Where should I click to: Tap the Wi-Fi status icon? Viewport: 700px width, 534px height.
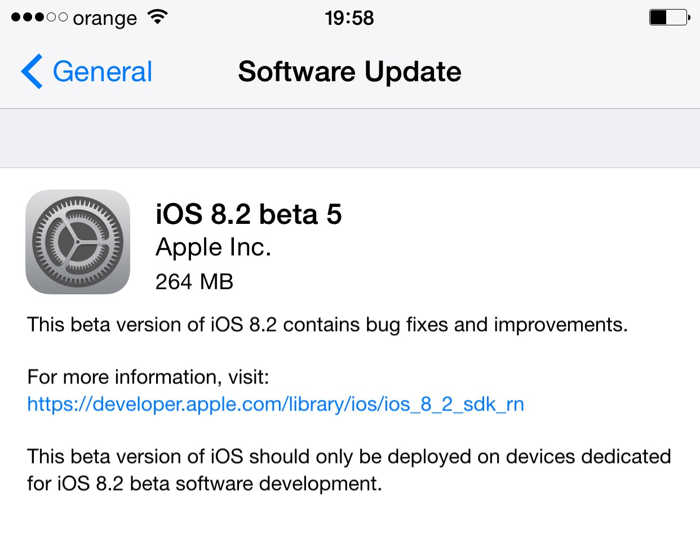pyautogui.click(x=157, y=17)
